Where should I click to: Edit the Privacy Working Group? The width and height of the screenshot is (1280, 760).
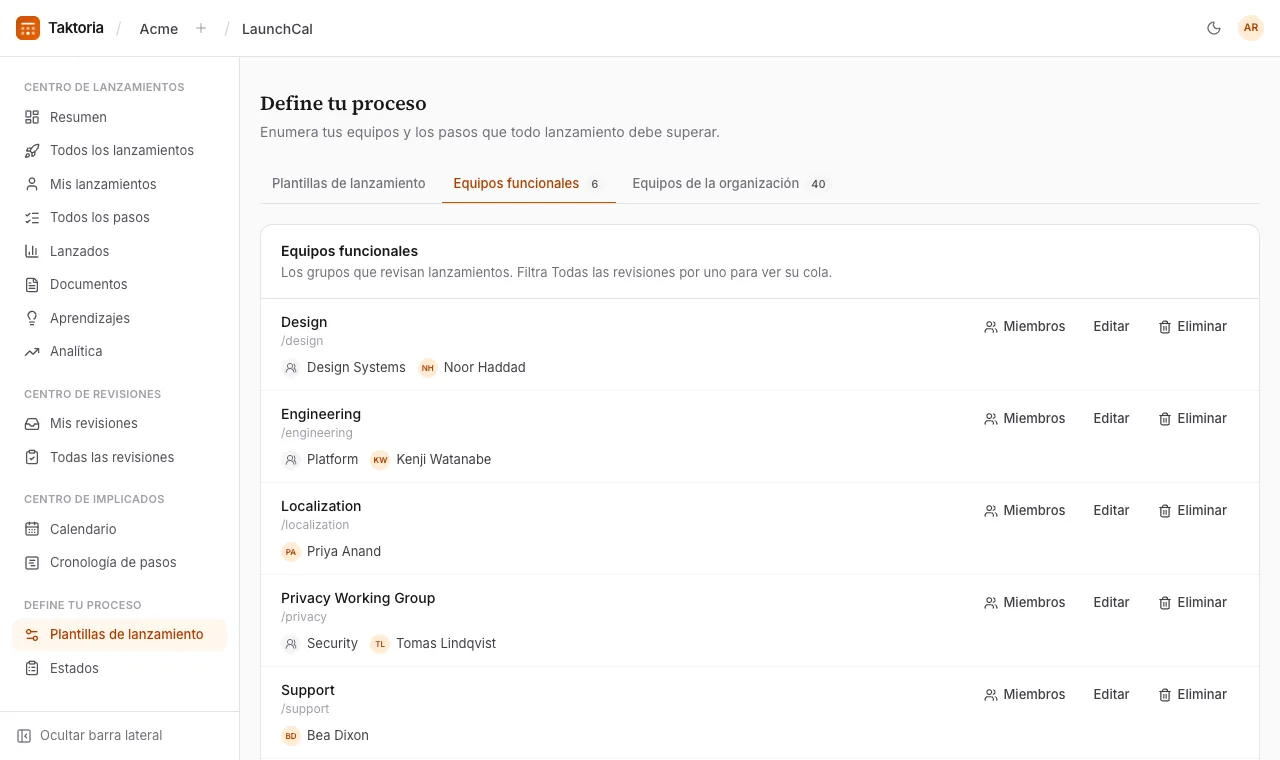coord(1111,602)
